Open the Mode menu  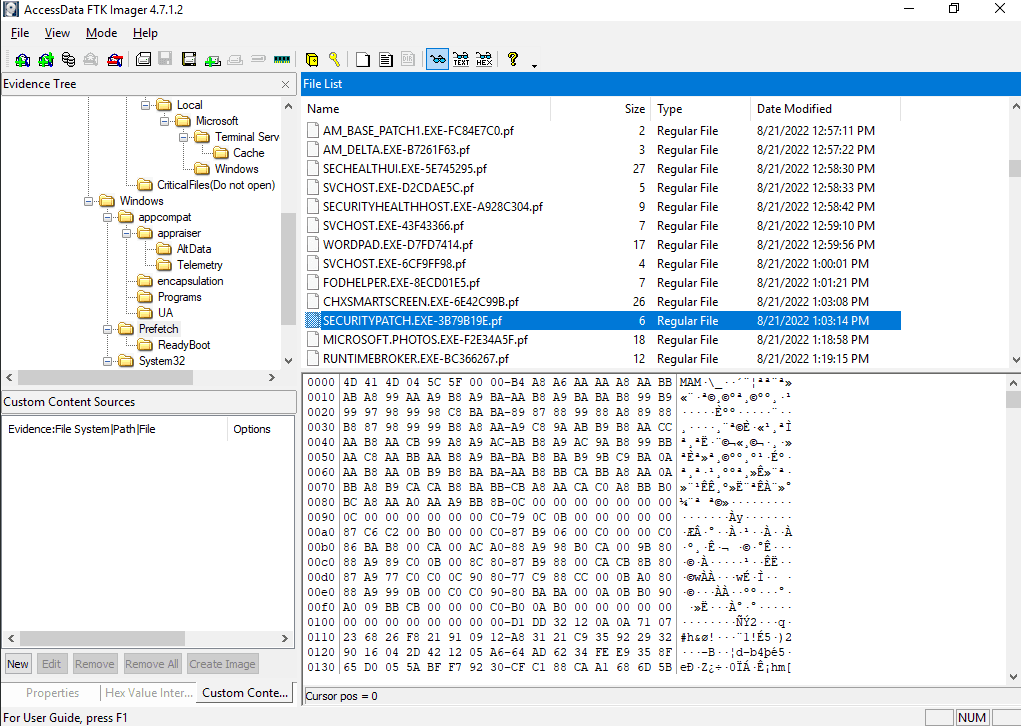(x=102, y=33)
